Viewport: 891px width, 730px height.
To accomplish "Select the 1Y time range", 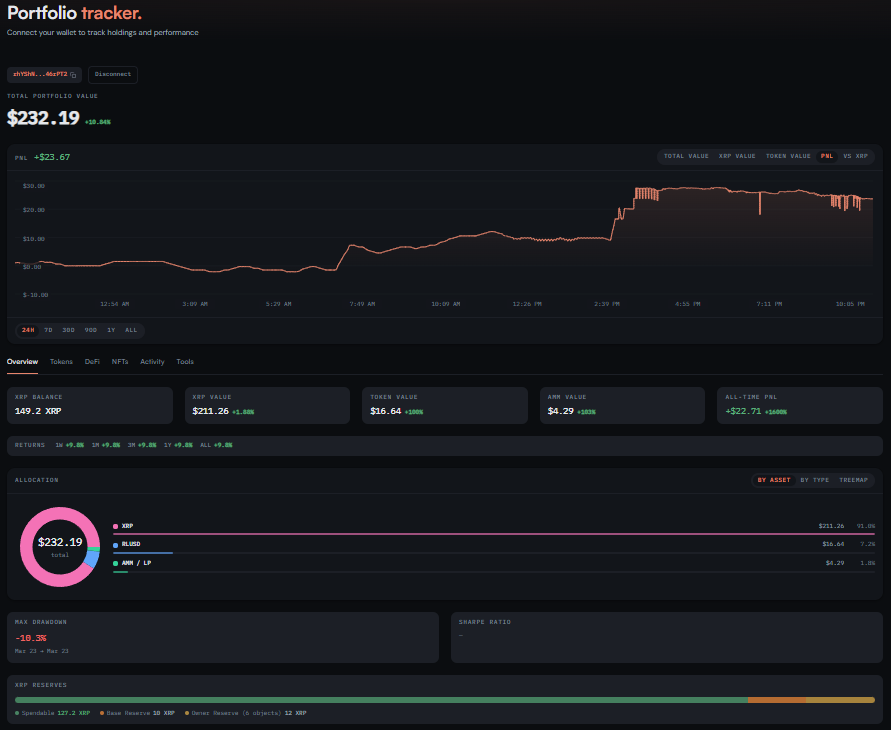I will tap(111, 330).
